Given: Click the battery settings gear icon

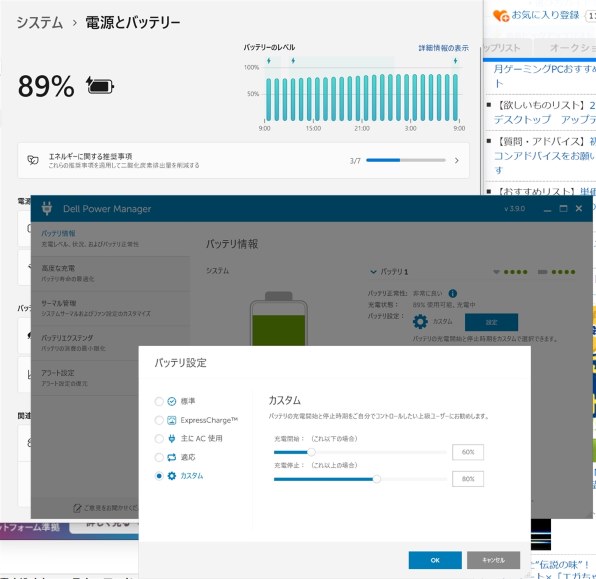Looking at the screenshot, I should click(420, 322).
